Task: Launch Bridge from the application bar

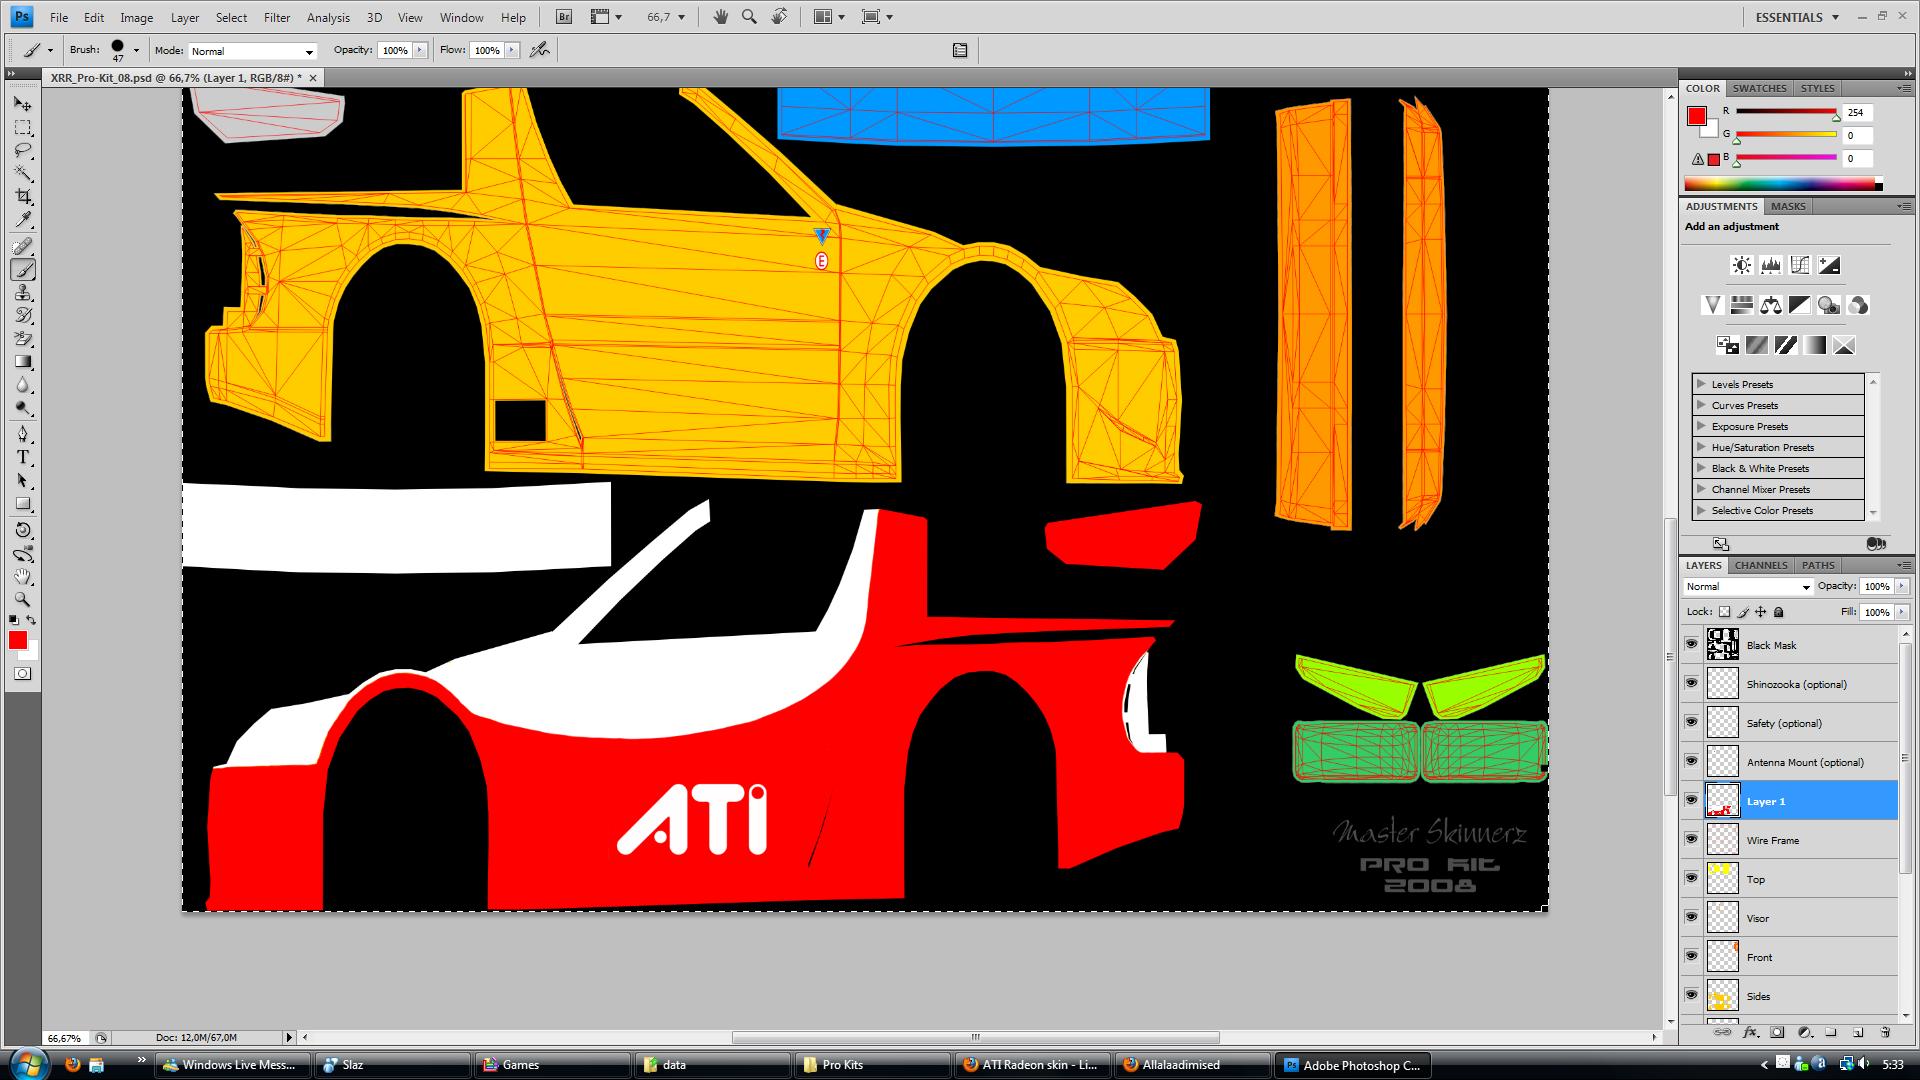Action: pyautogui.click(x=564, y=17)
